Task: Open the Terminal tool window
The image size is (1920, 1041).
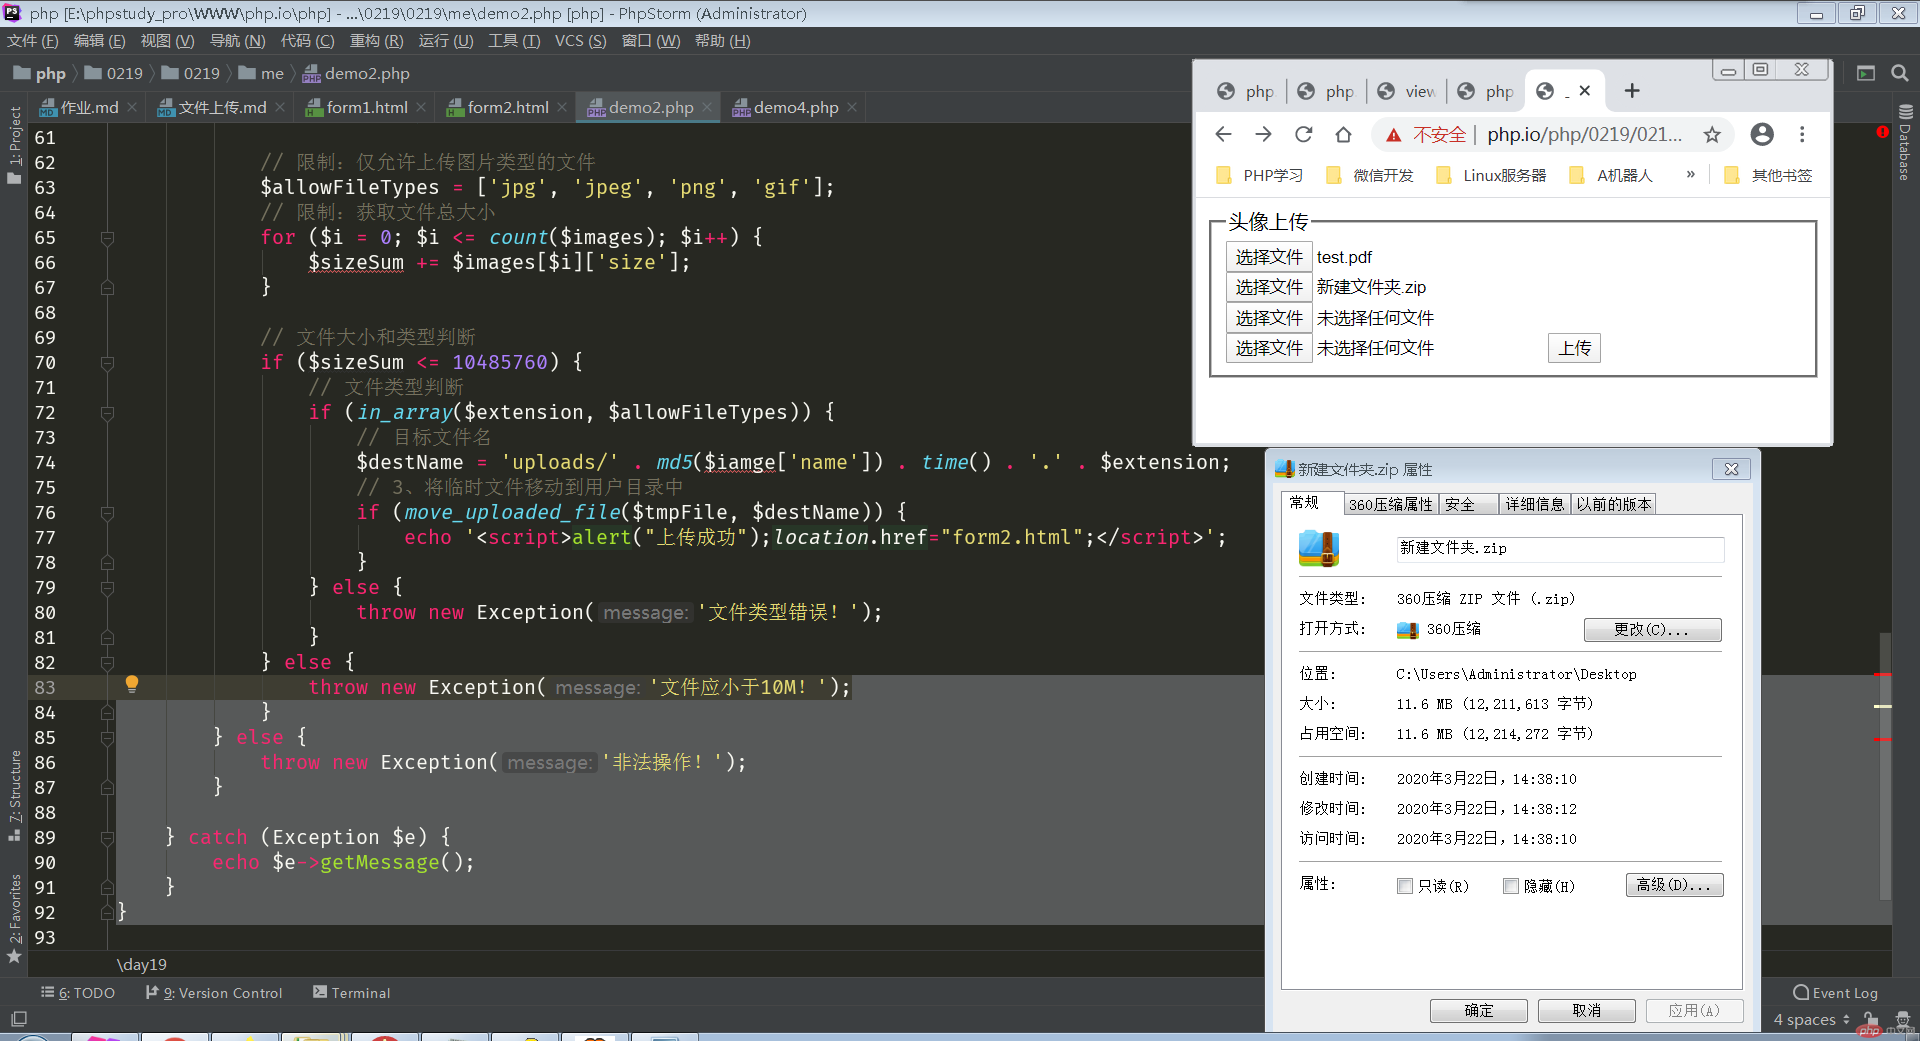Action: 351,993
